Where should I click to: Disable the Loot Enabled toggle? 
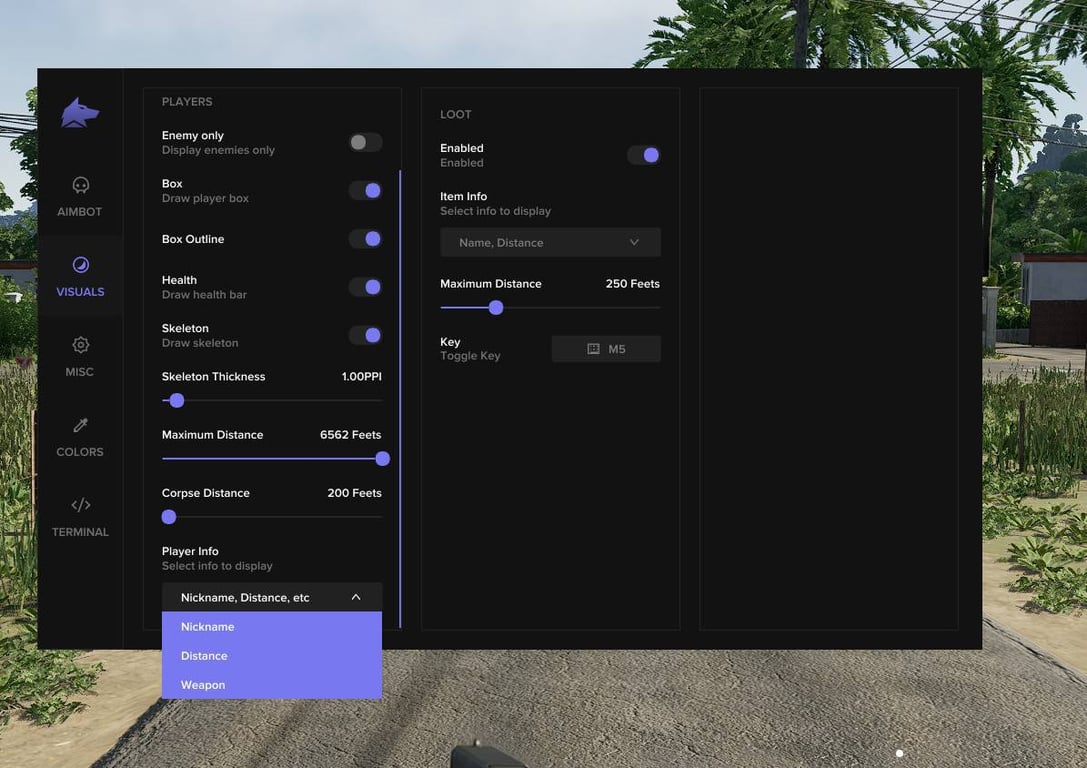(x=643, y=155)
